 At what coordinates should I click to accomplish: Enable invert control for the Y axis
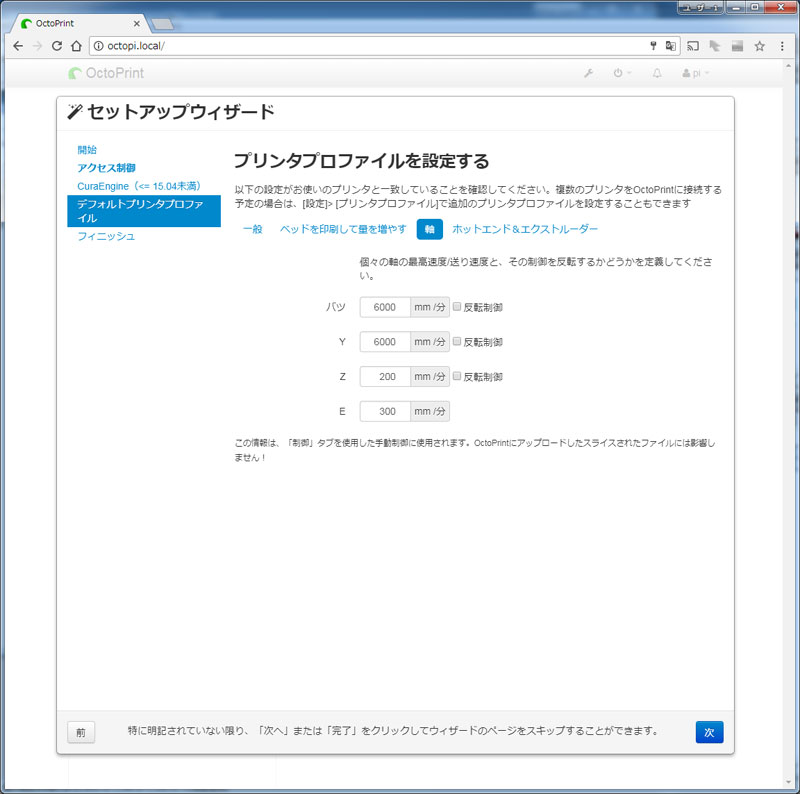tap(457, 341)
